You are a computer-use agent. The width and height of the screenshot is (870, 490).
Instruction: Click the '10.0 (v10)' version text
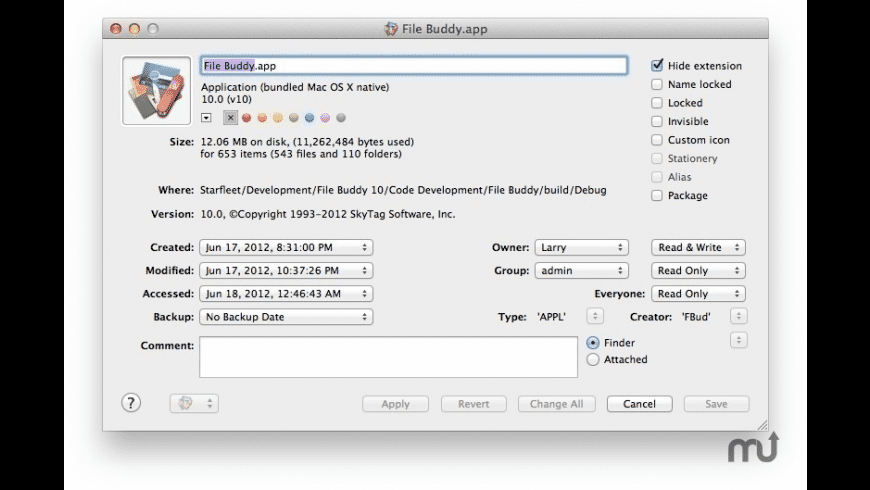(226, 99)
